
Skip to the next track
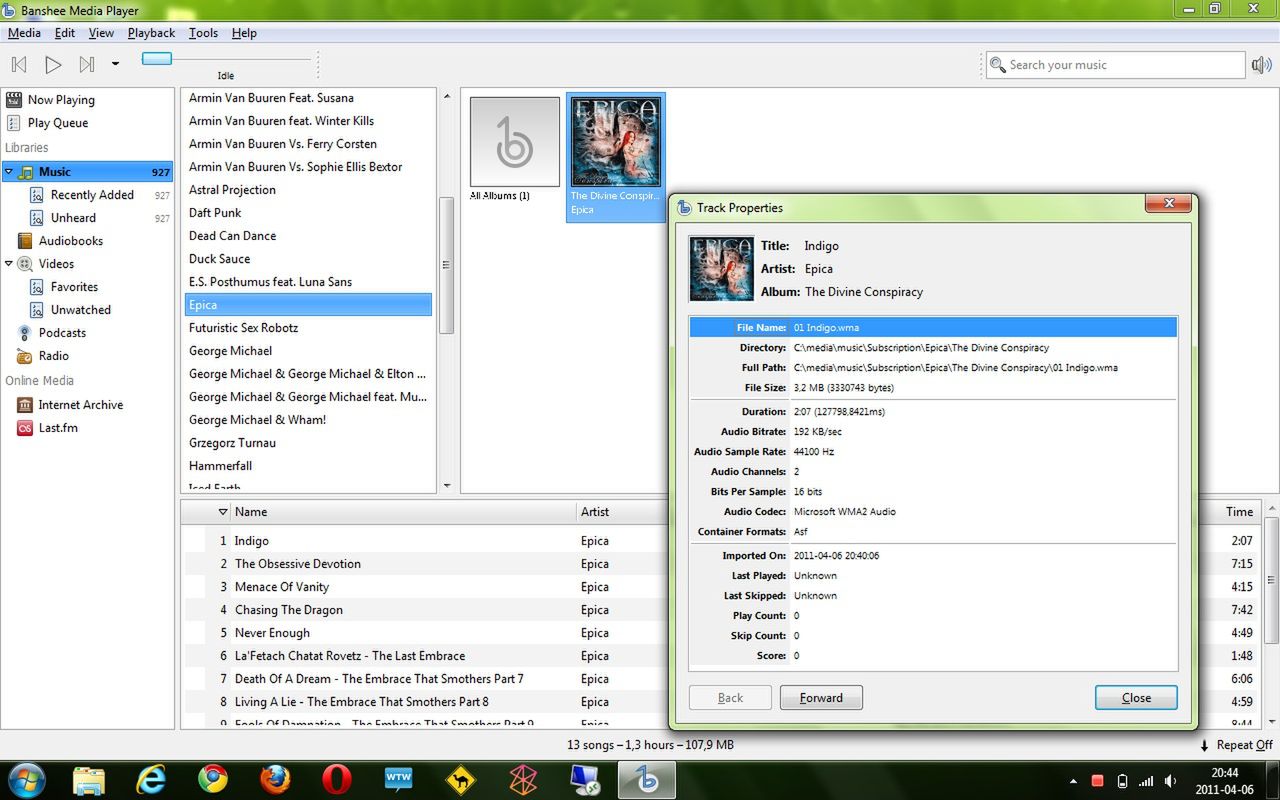click(87, 64)
